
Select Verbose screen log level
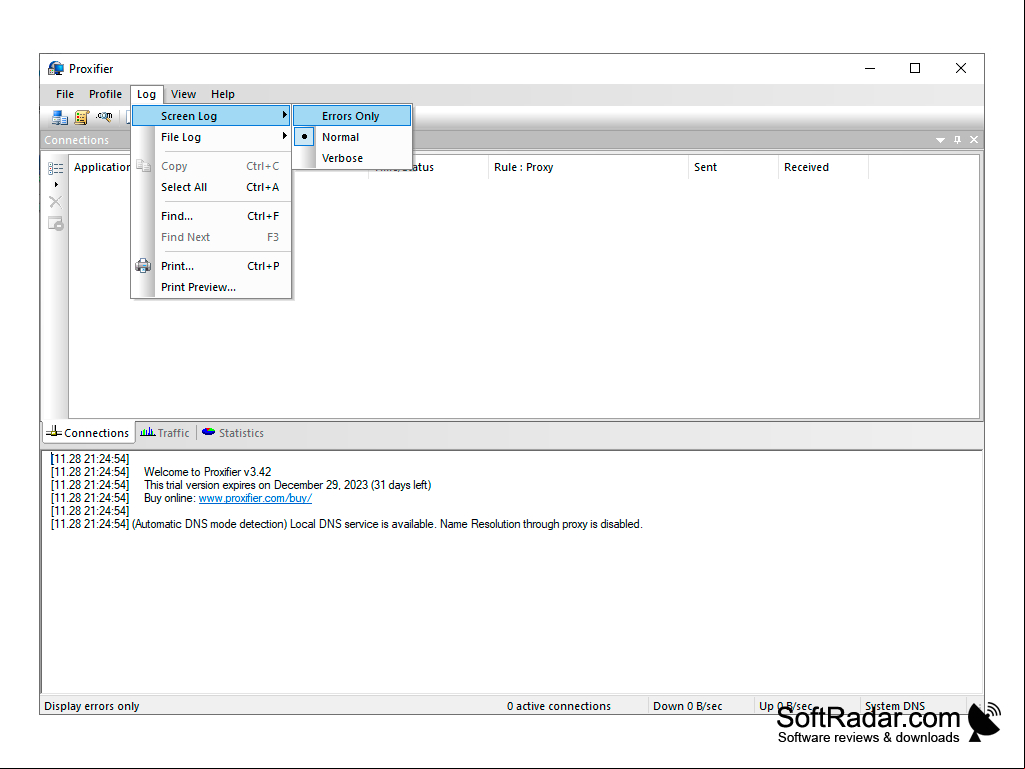pyautogui.click(x=352, y=158)
